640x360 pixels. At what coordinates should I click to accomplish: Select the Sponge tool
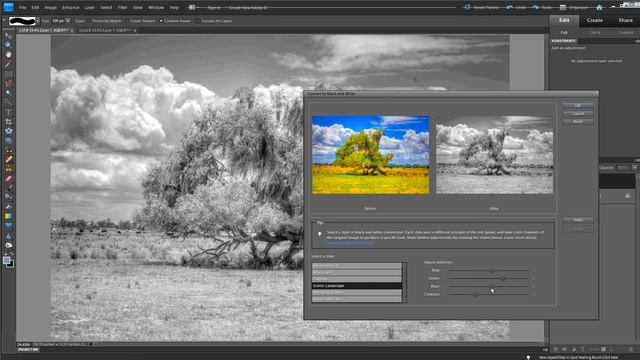(8, 245)
